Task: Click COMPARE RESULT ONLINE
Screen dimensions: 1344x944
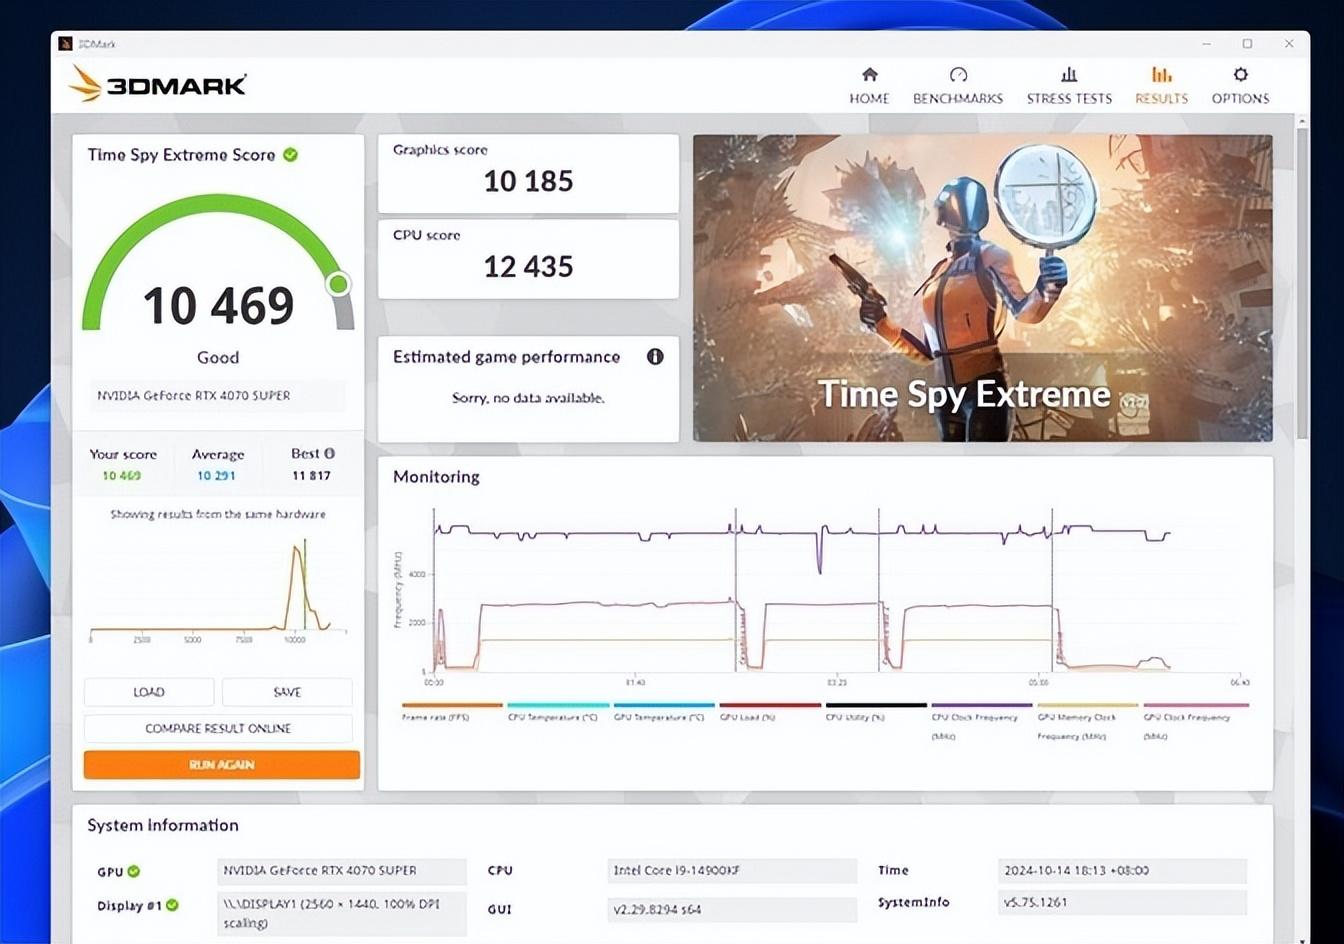Action: (218, 728)
